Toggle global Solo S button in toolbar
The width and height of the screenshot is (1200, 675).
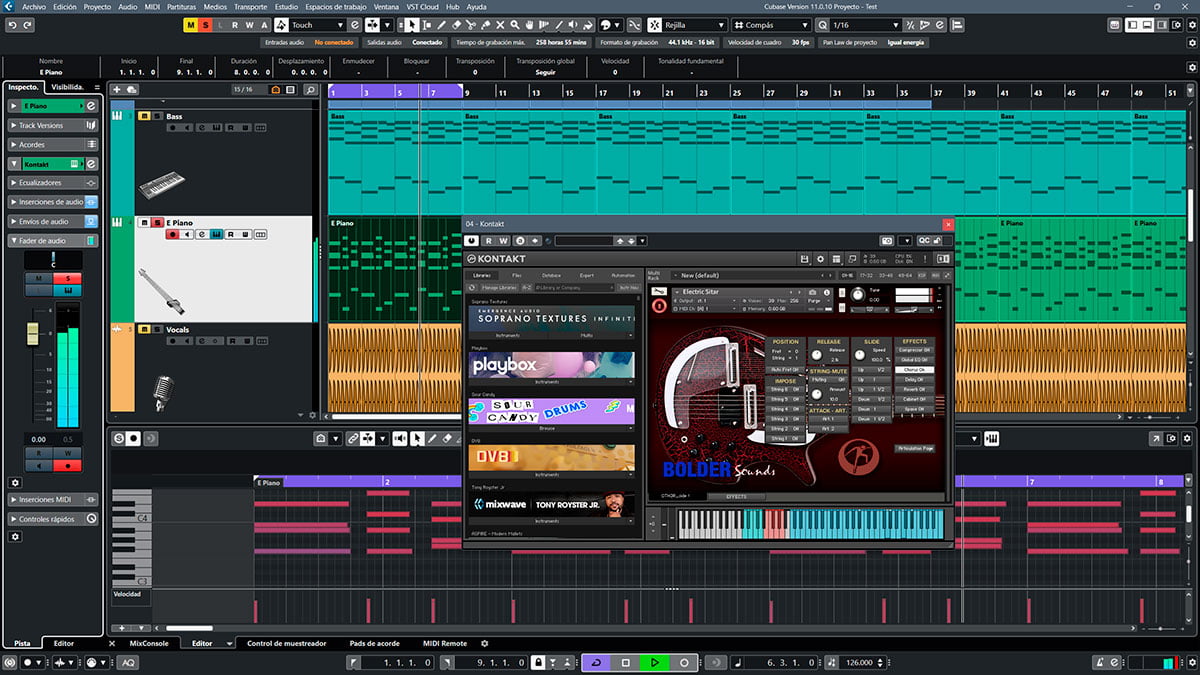[206, 25]
